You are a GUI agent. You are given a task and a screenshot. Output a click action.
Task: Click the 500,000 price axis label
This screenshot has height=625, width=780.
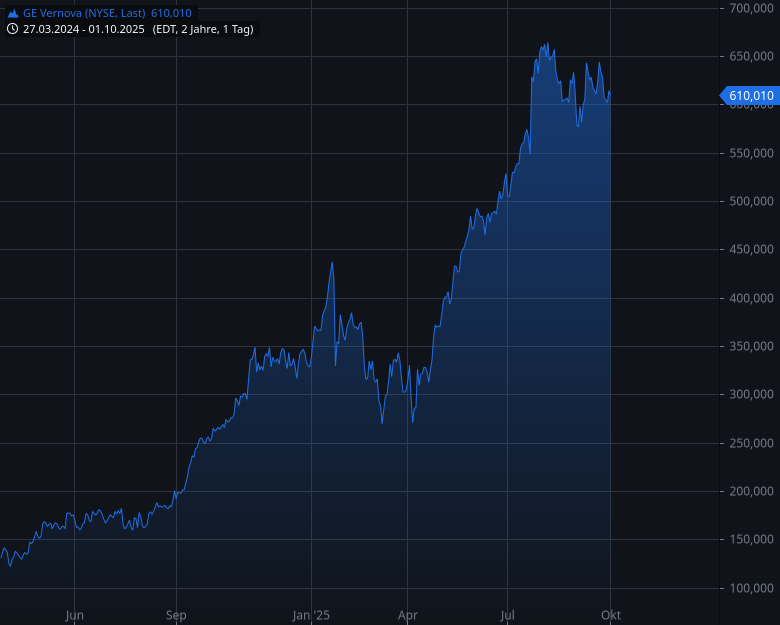(749, 201)
